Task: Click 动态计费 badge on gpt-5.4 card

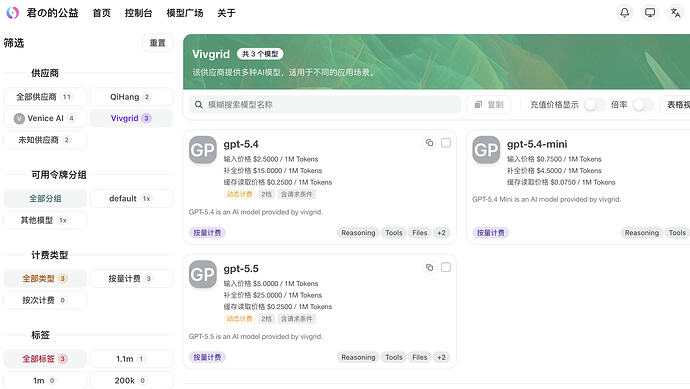Action: click(x=239, y=194)
